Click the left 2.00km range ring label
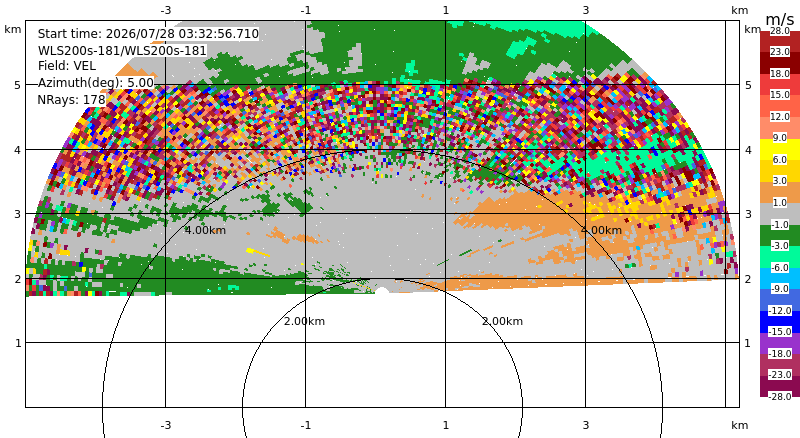Image resolution: width=800 pixels, height=438 pixels. [x=305, y=321]
